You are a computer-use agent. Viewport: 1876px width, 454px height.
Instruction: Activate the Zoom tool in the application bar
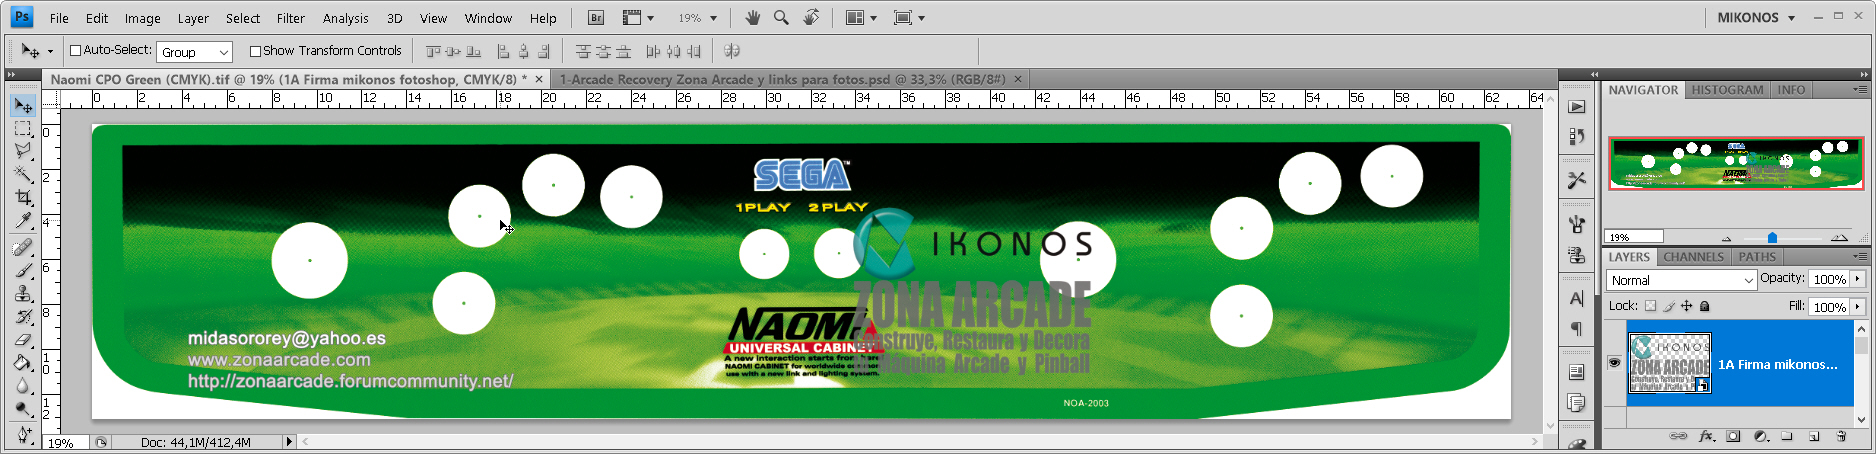click(x=781, y=18)
